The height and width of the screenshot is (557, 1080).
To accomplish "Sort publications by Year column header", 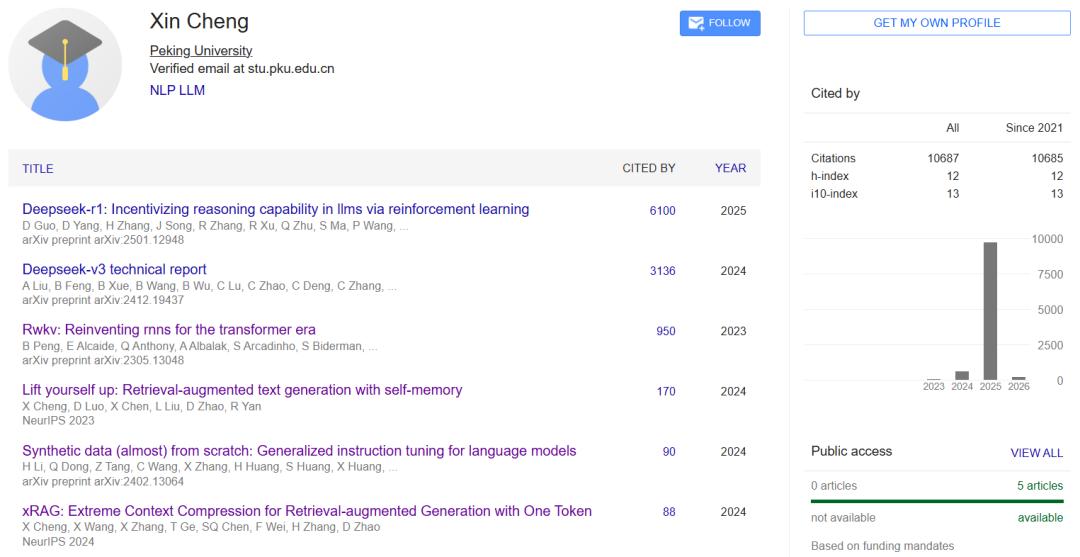I will [730, 169].
